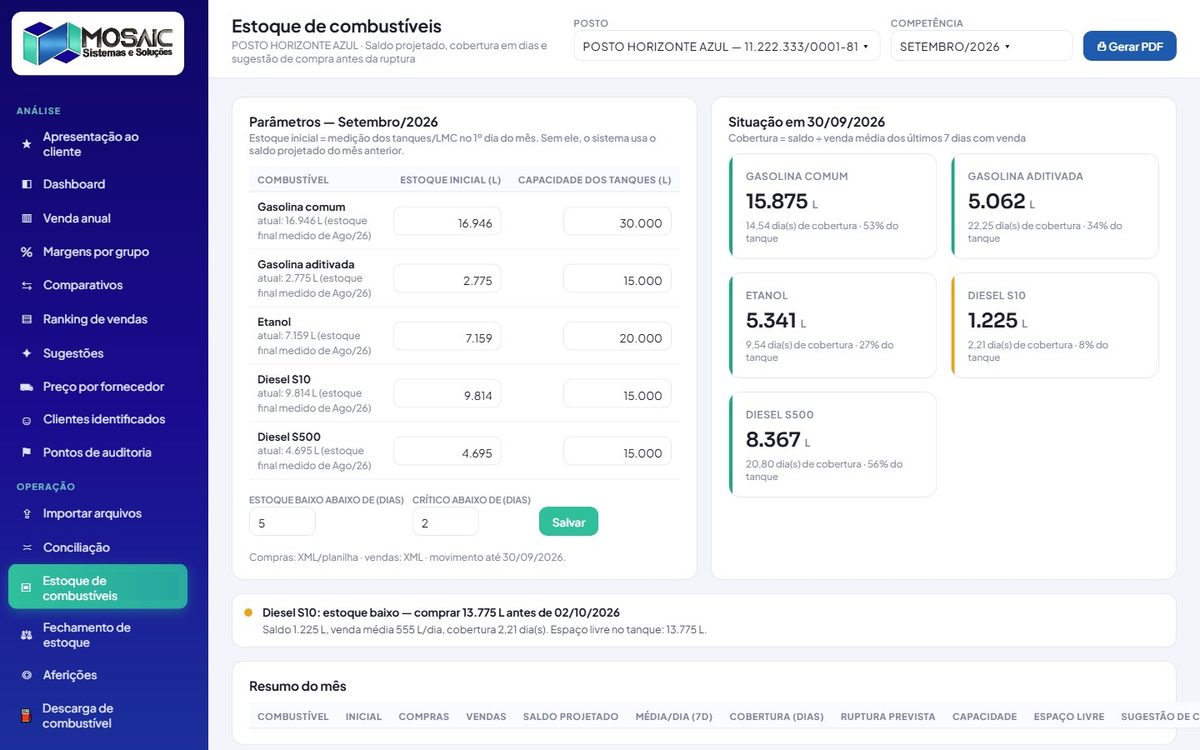This screenshot has height=750, width=1200.
Task: Select the Gasolina Aditivada situation card
Action: coord(1054,206)
